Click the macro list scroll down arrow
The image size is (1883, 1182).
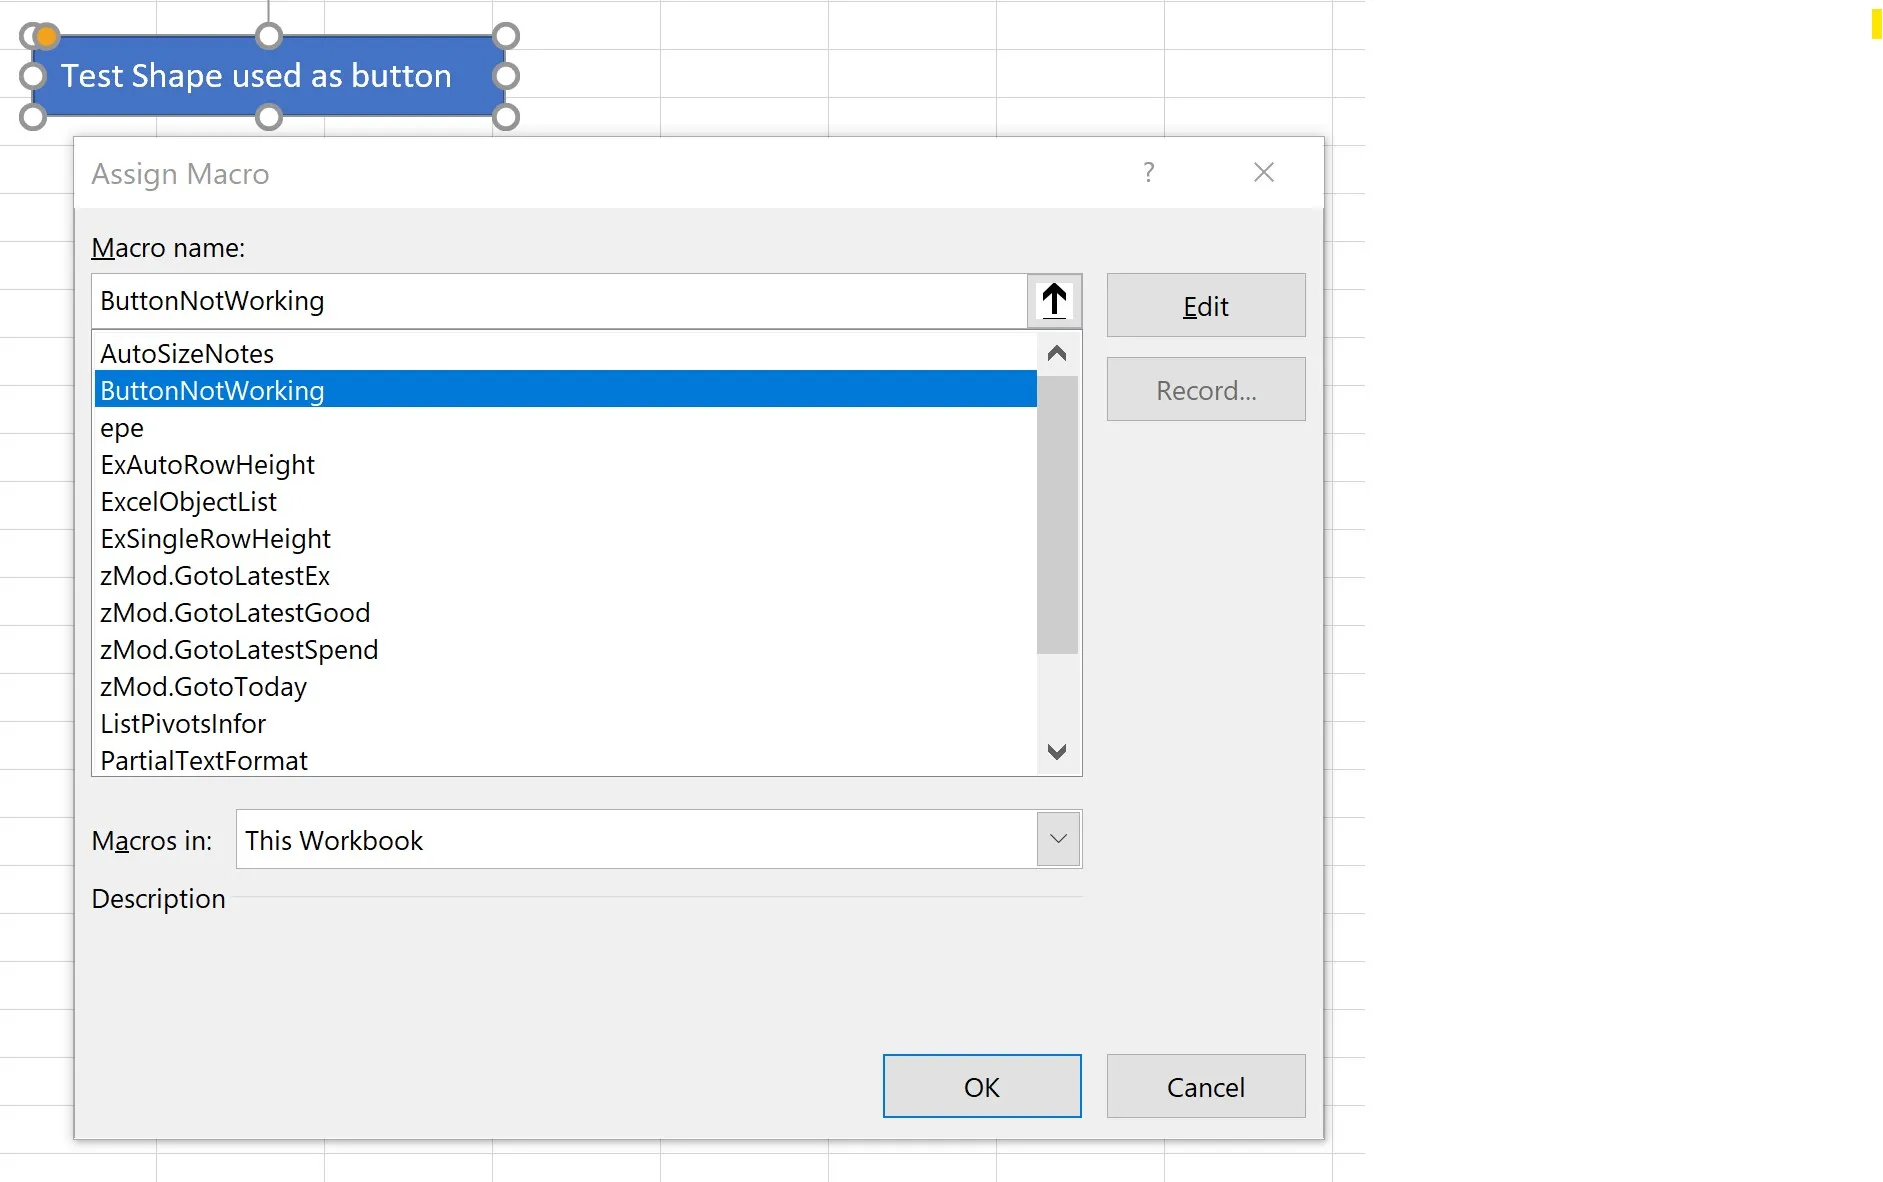(x=1057, y=752)
